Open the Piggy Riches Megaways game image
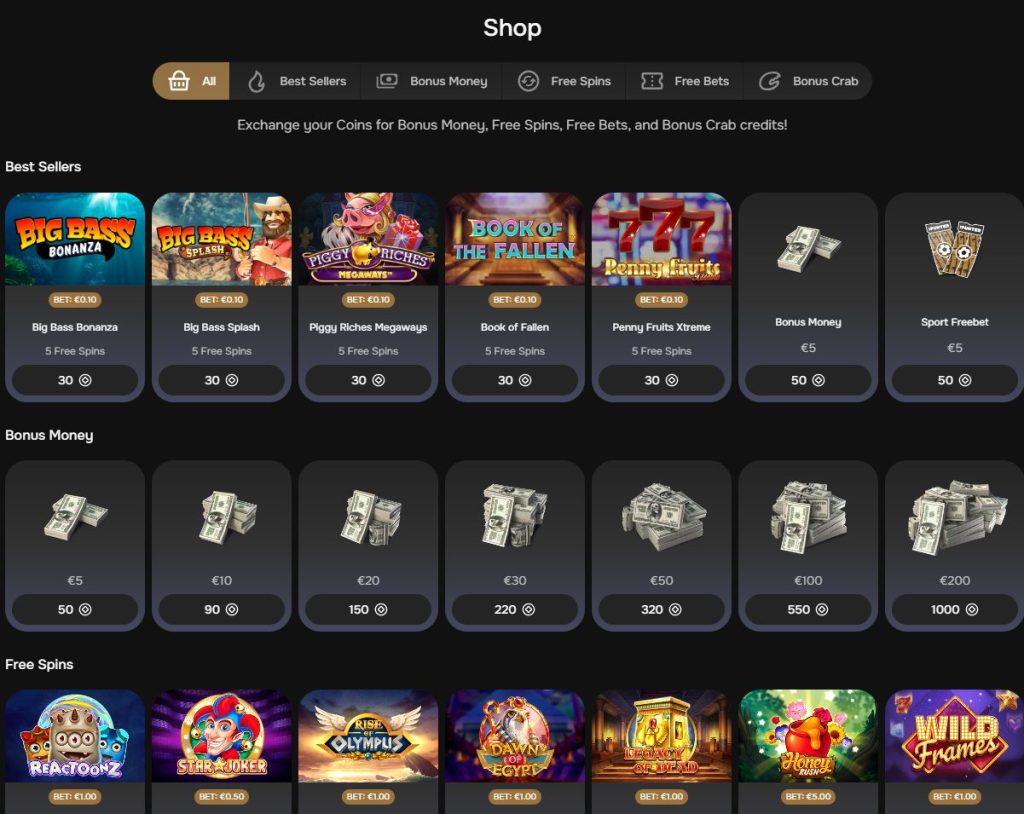The image size is (1024, 814). 368,239
